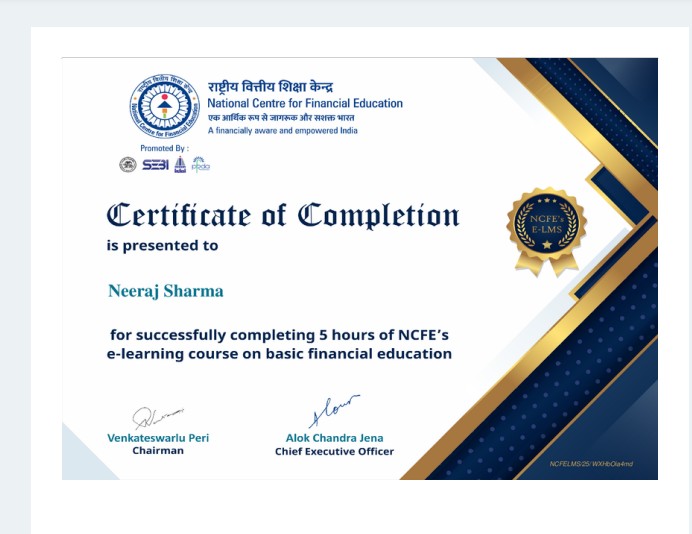Click the Chairman's signature above Venkateswarlu Peri

tap(158, 417)
